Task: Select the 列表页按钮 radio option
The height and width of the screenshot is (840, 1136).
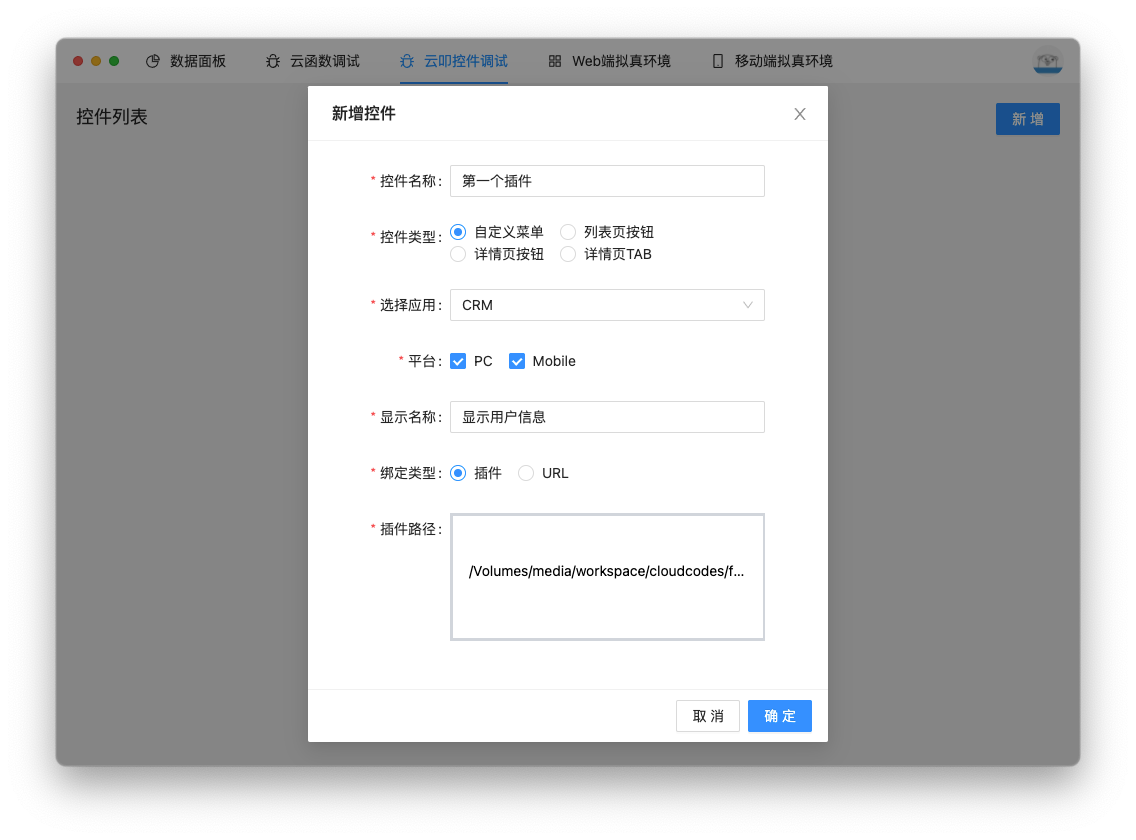Action: (568, 232)
